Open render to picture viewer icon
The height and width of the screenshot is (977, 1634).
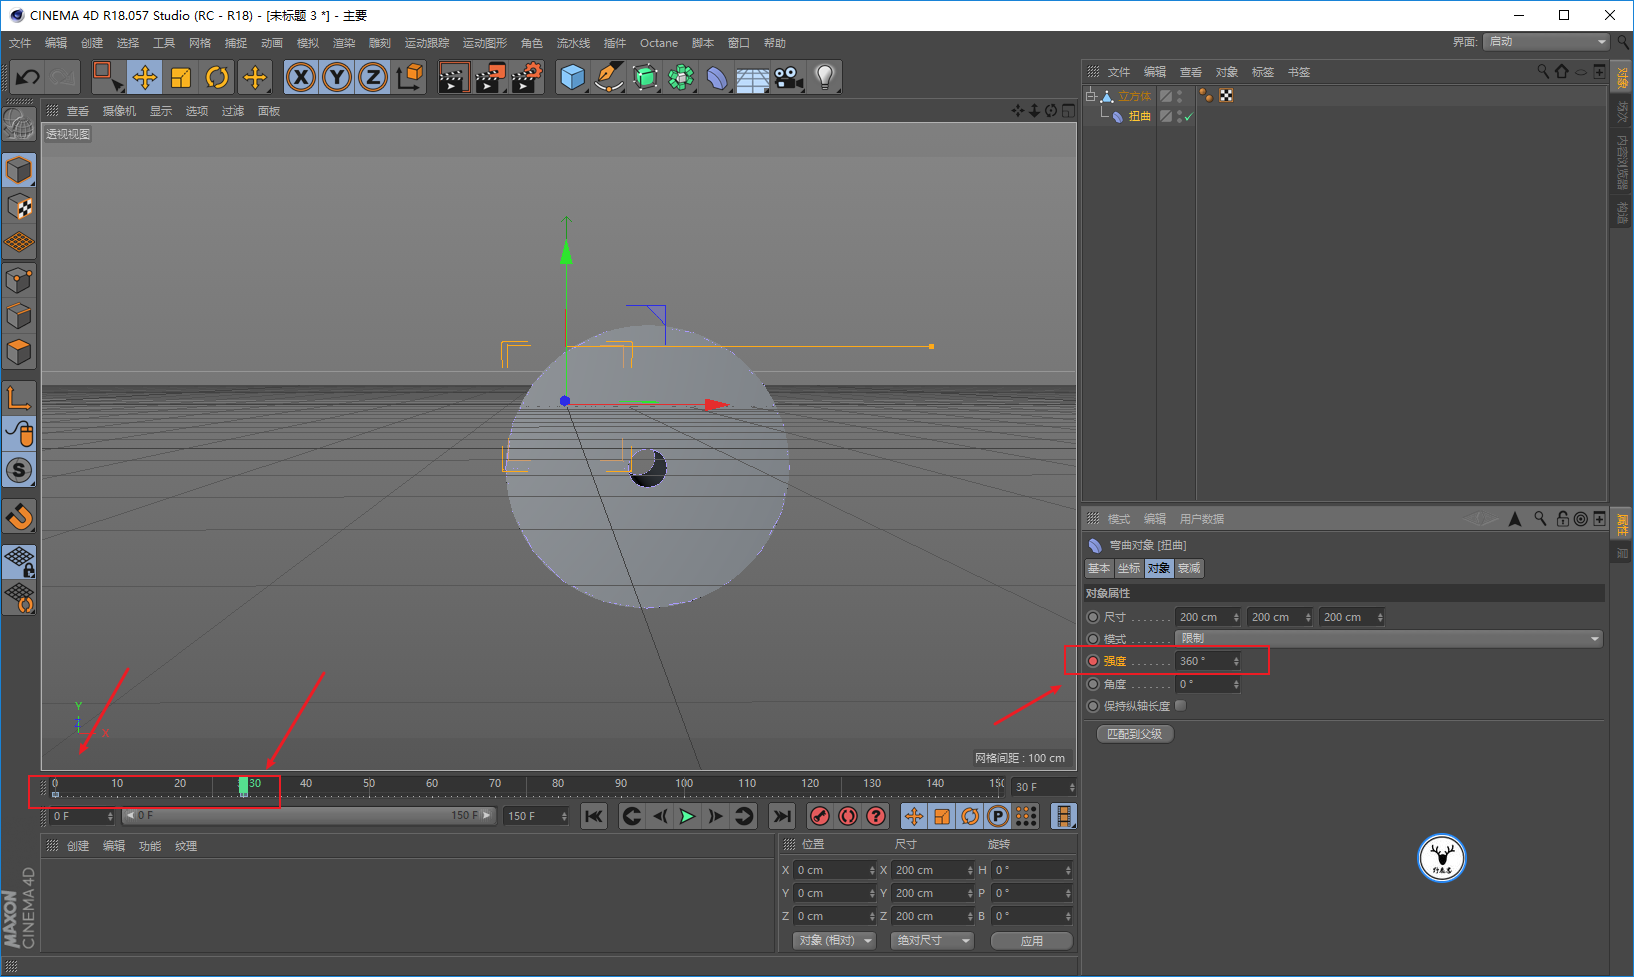[490, 77]
